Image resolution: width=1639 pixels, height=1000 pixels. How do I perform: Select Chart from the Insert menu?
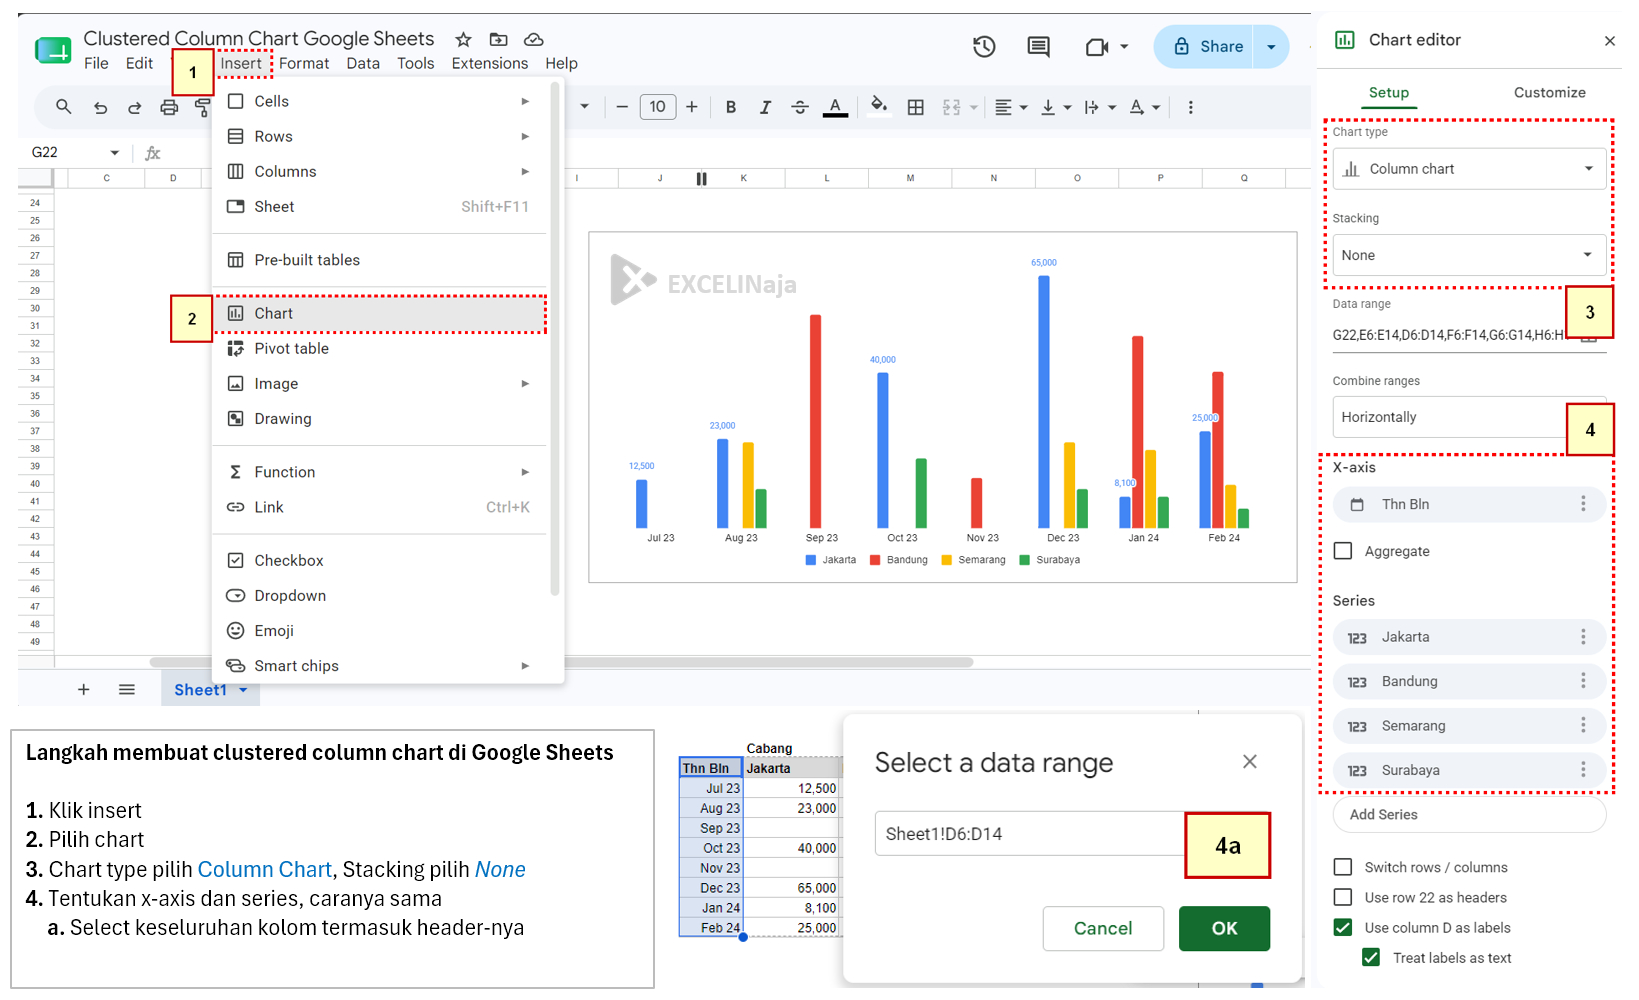click(x=381, y=313)
